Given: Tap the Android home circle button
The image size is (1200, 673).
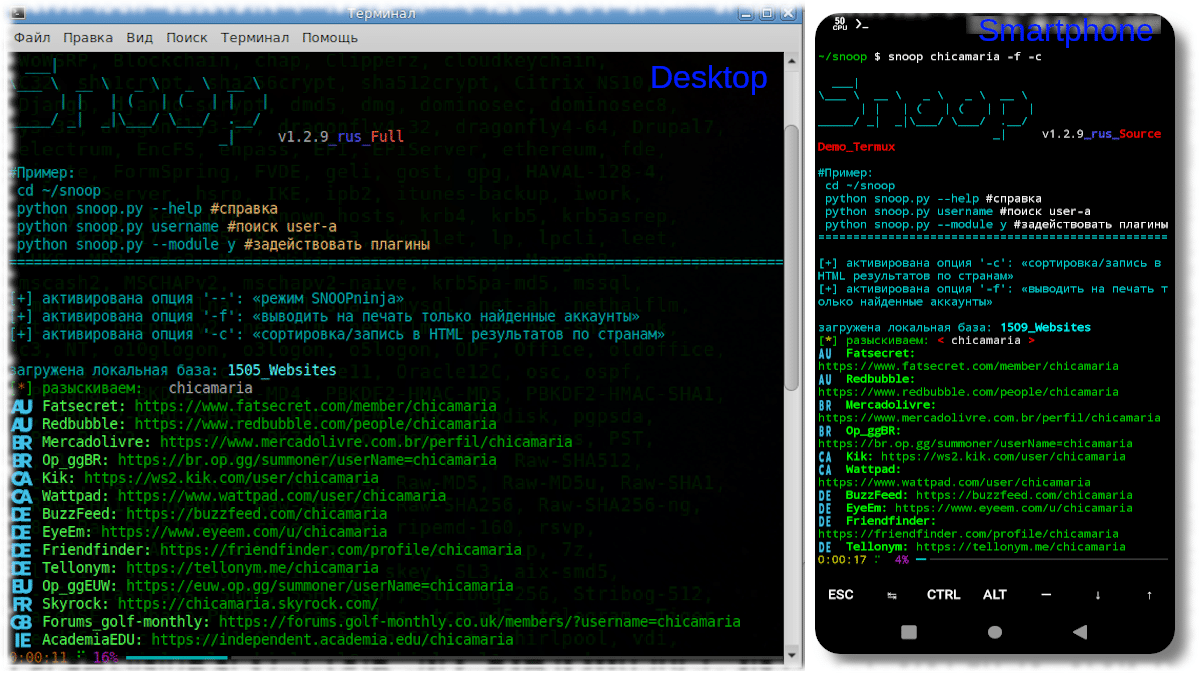Looking at the screenshot, I should click(994, 632).
